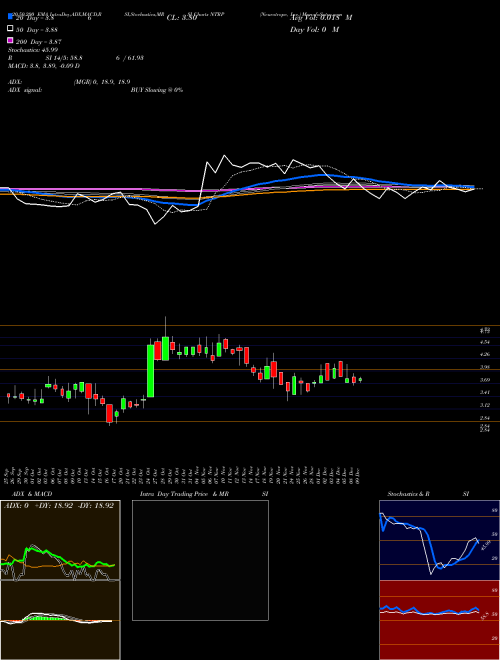Click the 'Stochastics & R' panel title
Image resolution: width=500 pixels, height=660 pixels.
point(408,494)
